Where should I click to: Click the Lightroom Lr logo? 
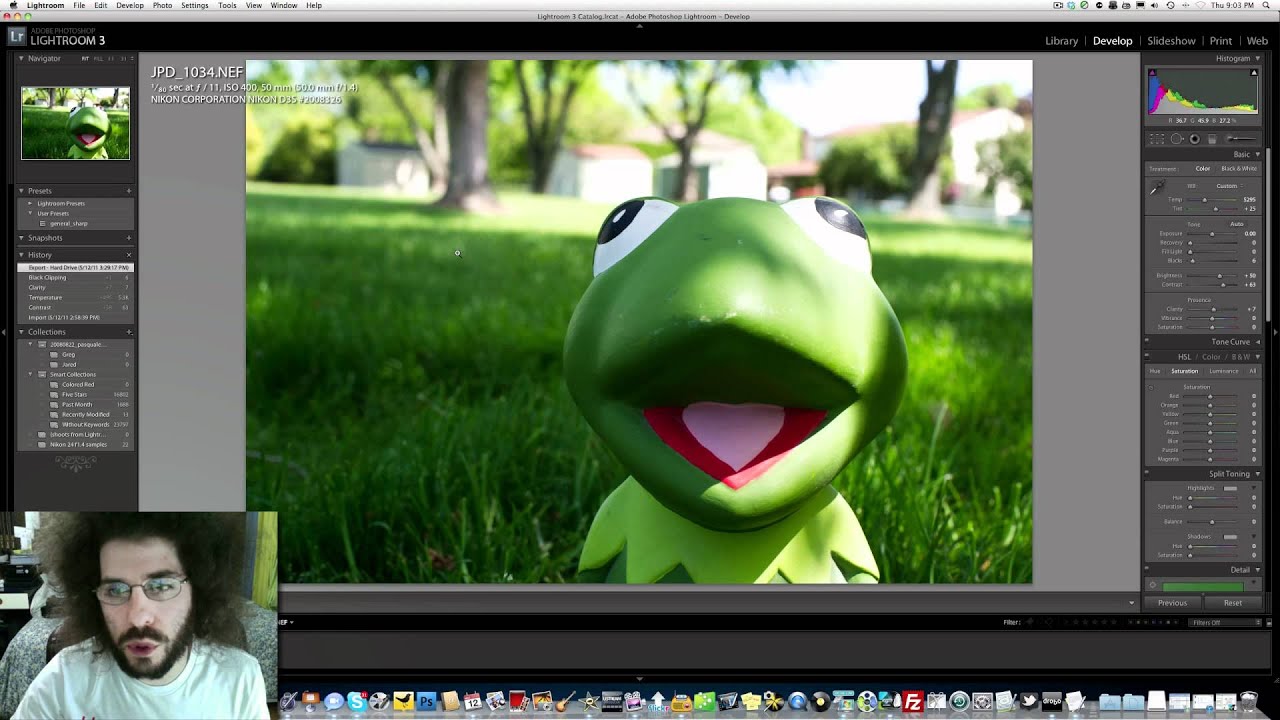16,36
